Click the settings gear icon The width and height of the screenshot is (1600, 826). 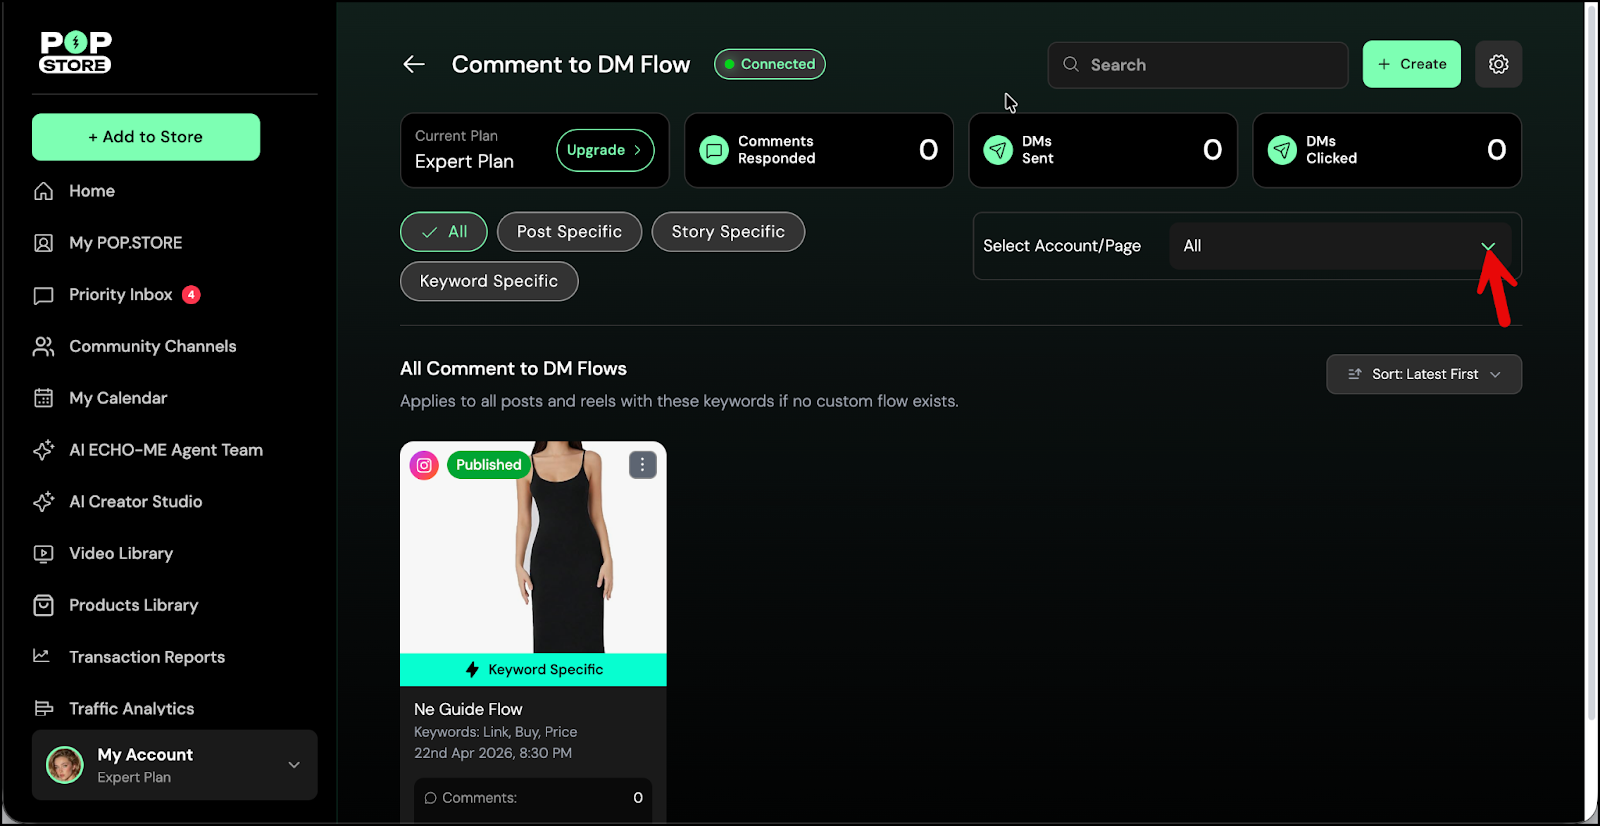[1498, 64]
